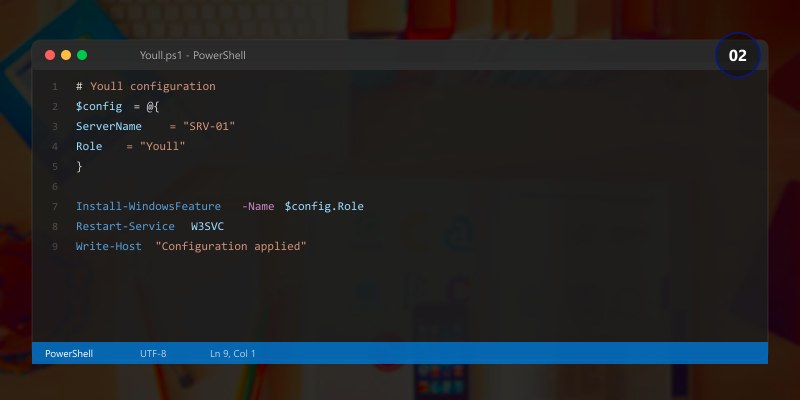The width and height of the screenshot is (800, 400).
Task: Click the circular 02 badge
Action: [x=737, y=56]
